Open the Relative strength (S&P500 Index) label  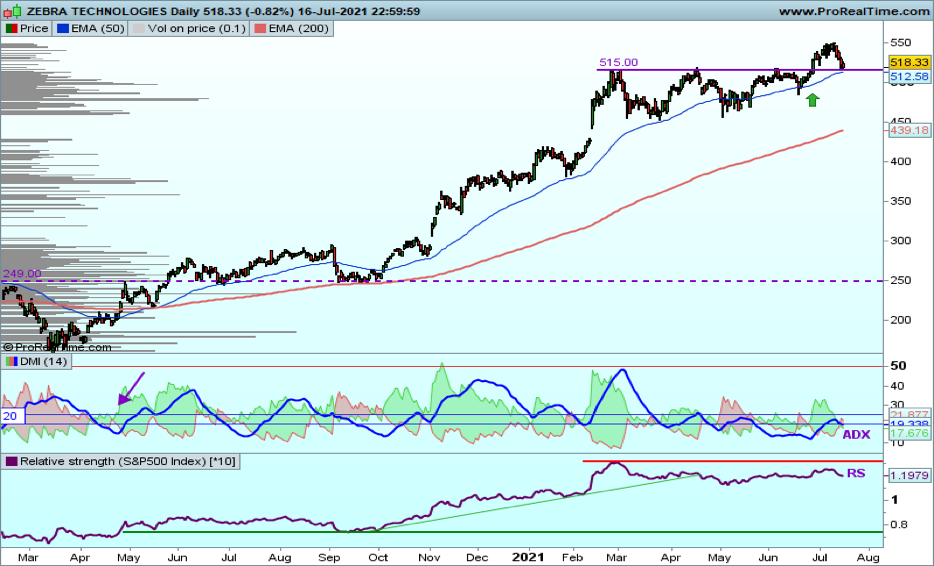127,461
